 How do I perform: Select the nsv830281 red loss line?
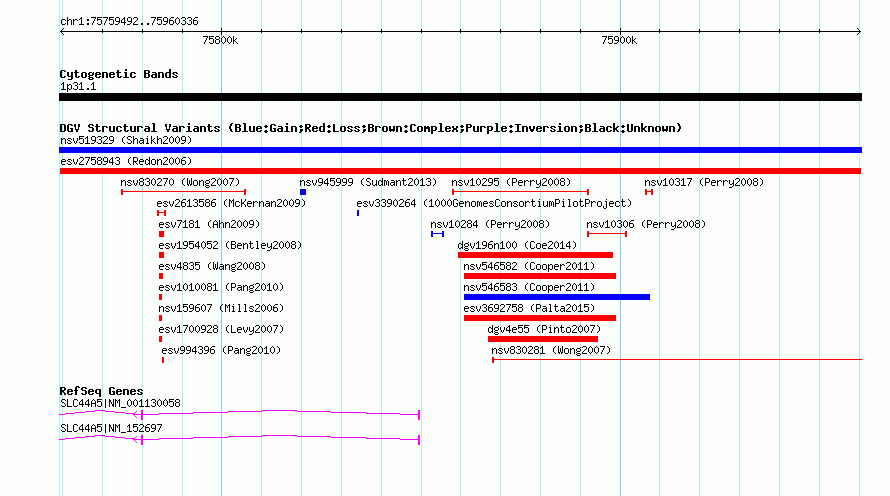677,360
